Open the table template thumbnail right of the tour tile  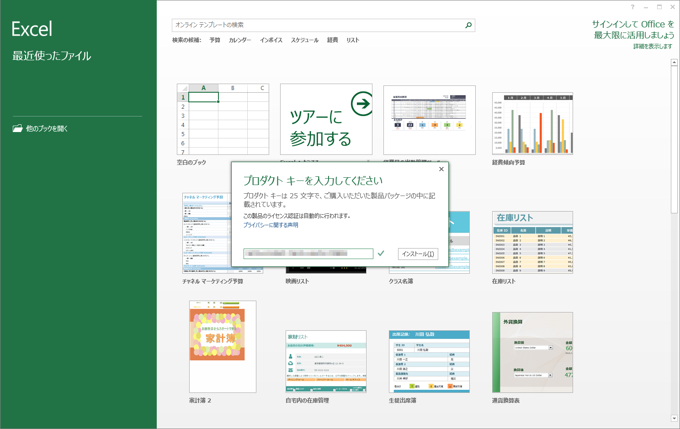click(429, 120)
